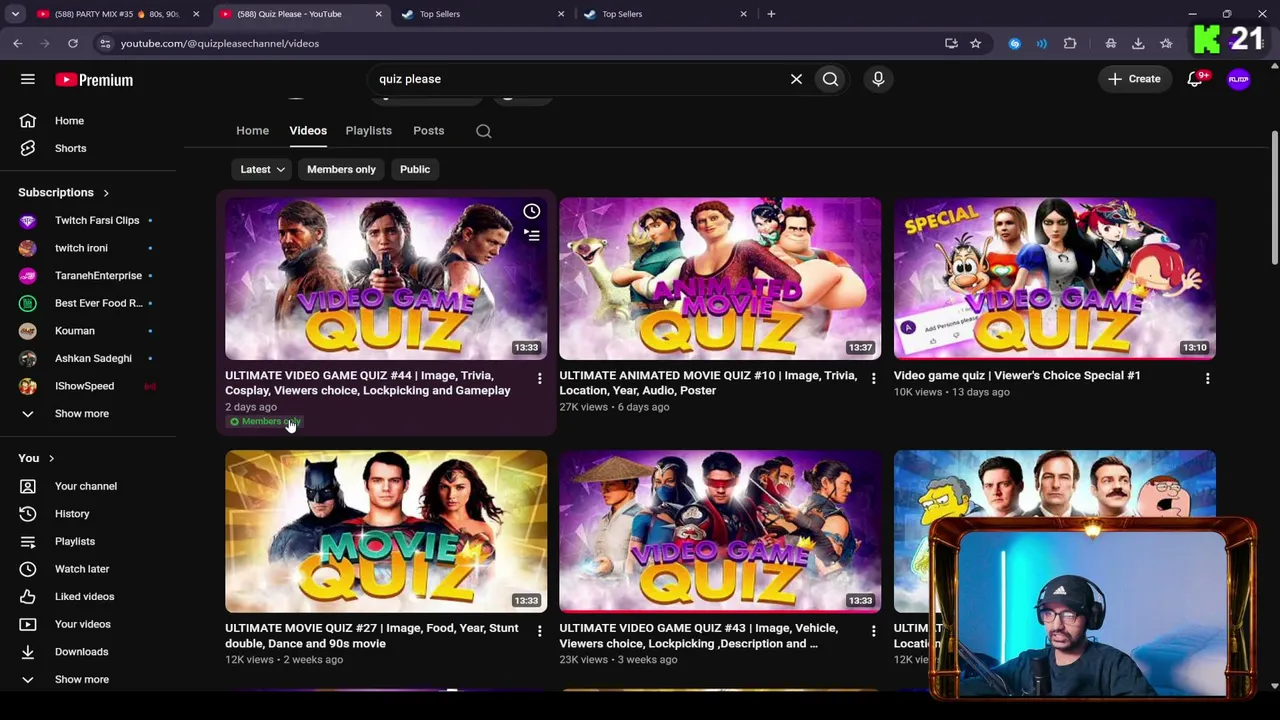Toggle the Members only filter chip
1280x720 pixels.
[x=341, y=169]
